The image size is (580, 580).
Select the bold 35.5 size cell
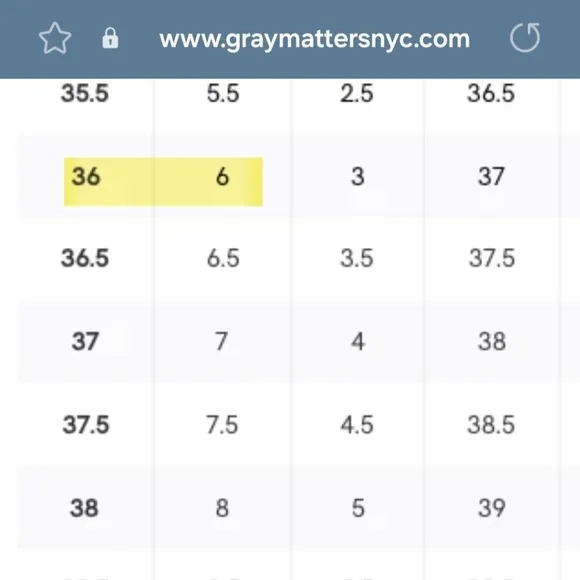coord(85,93)
